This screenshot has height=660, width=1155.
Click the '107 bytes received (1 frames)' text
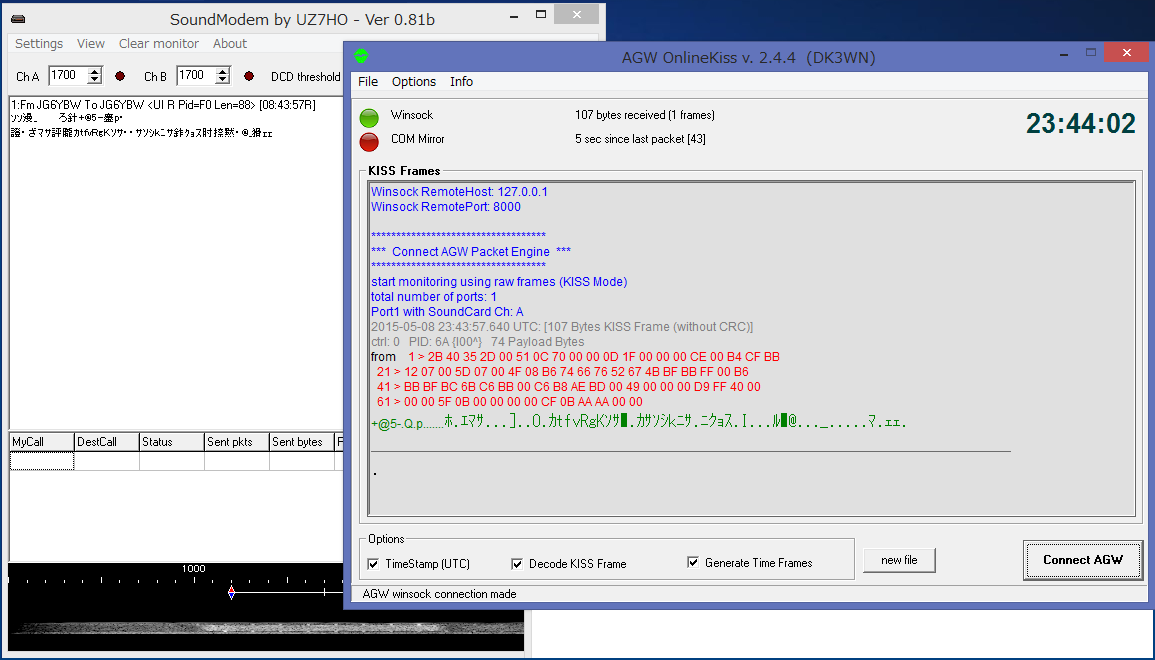(x=645, y=115)
